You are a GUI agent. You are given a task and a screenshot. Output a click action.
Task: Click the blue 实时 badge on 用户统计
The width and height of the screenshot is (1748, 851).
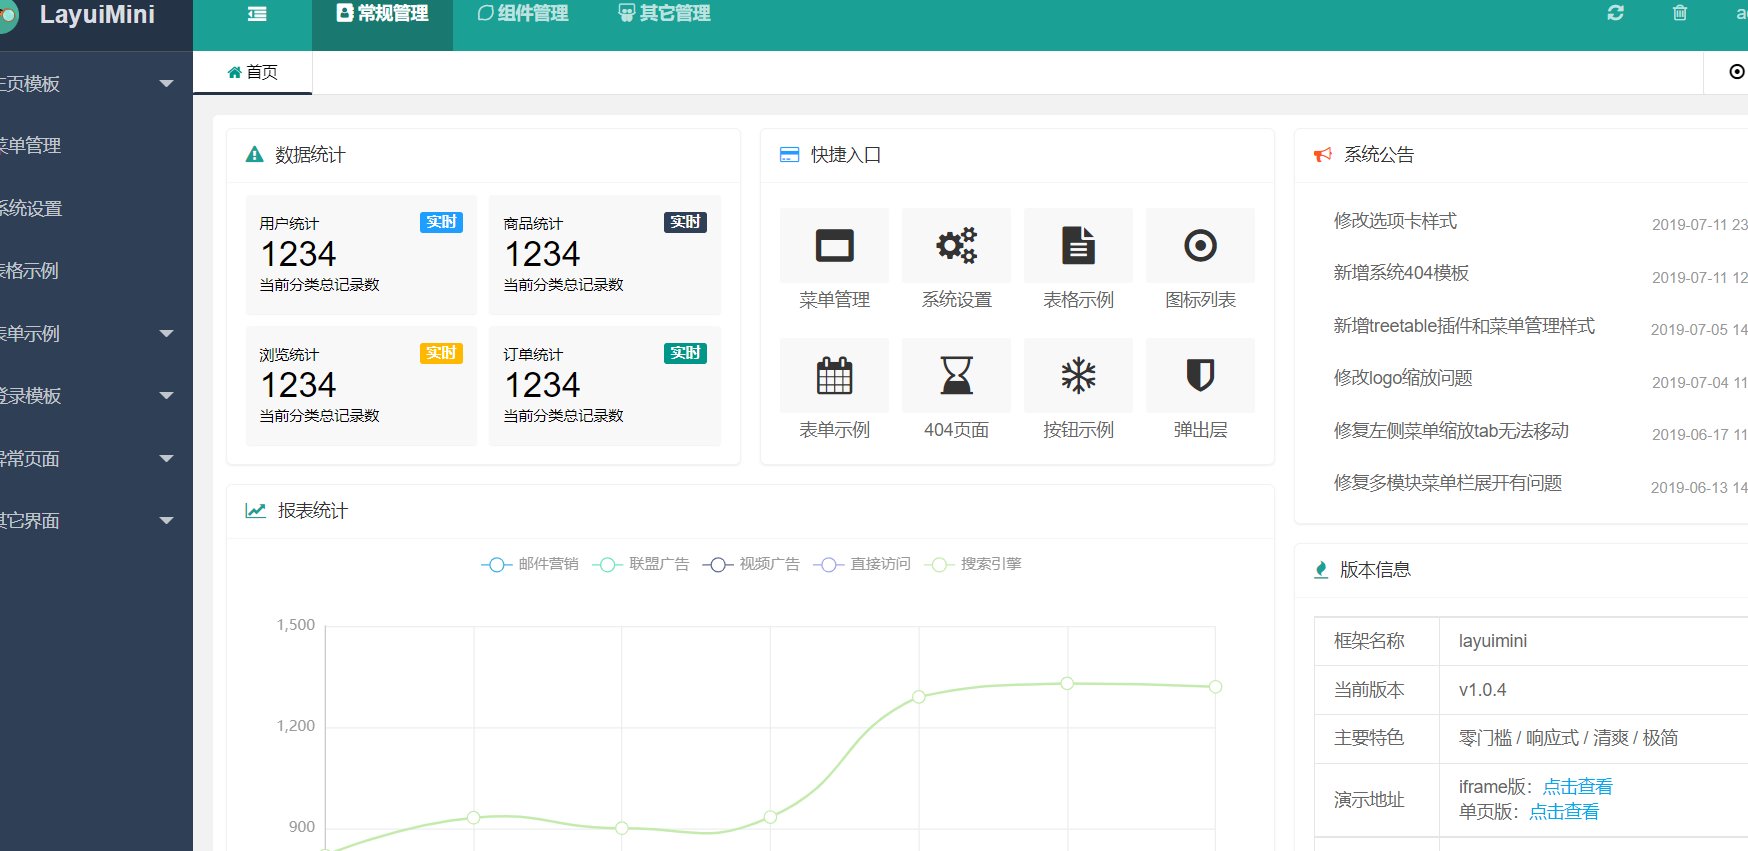[x=441, y=222]
